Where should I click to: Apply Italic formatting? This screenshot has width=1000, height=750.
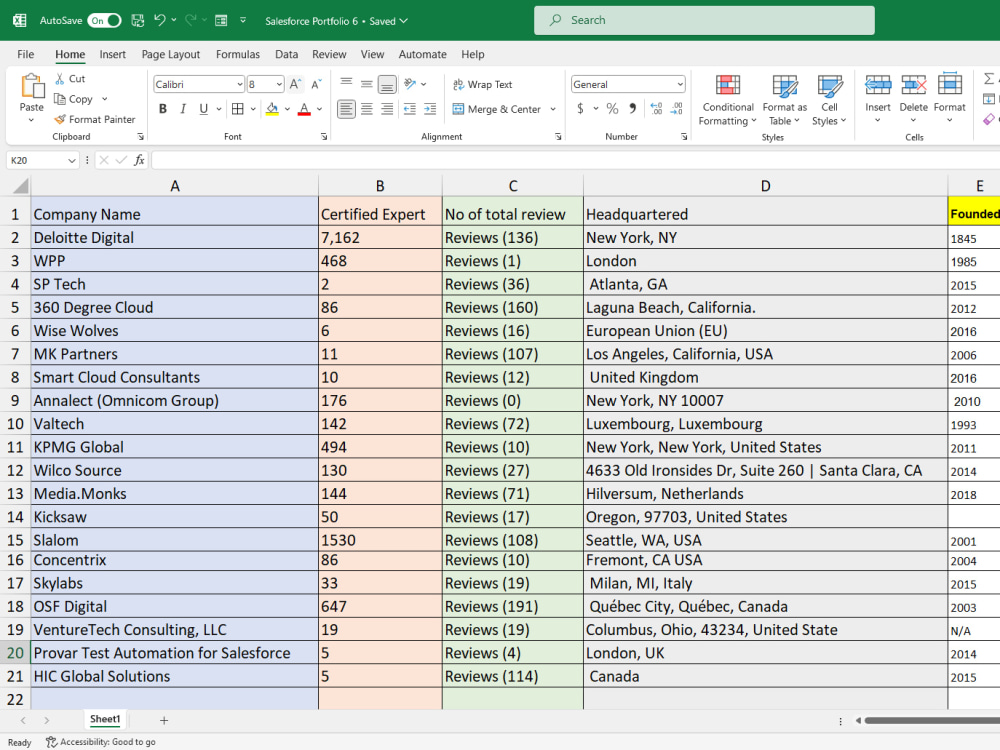click(x=183, y=109)
